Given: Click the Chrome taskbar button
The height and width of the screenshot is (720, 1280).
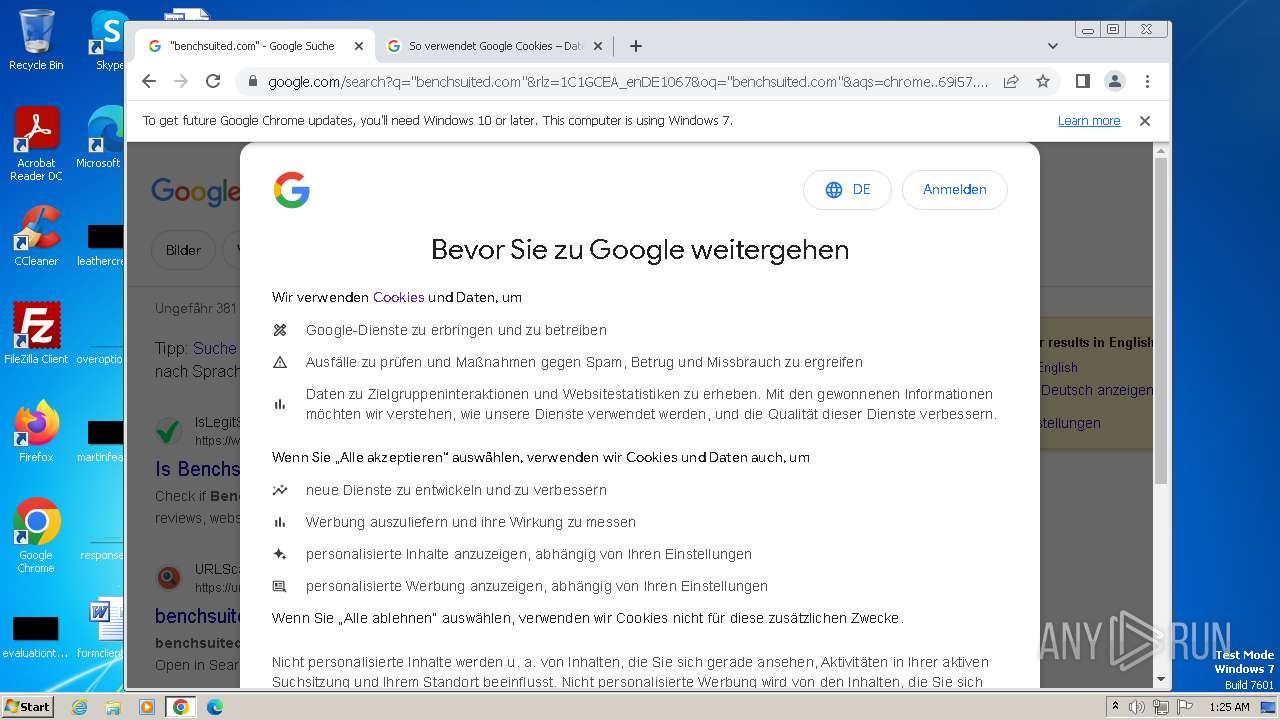Looking at the screenshot, I should pyautogui.click(x=180, y=706).
